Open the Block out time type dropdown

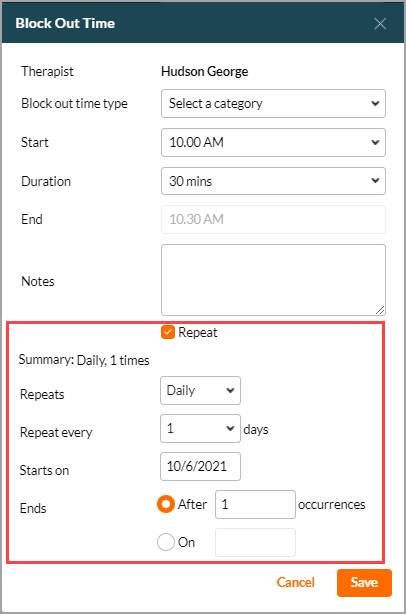tap(273, 103)
